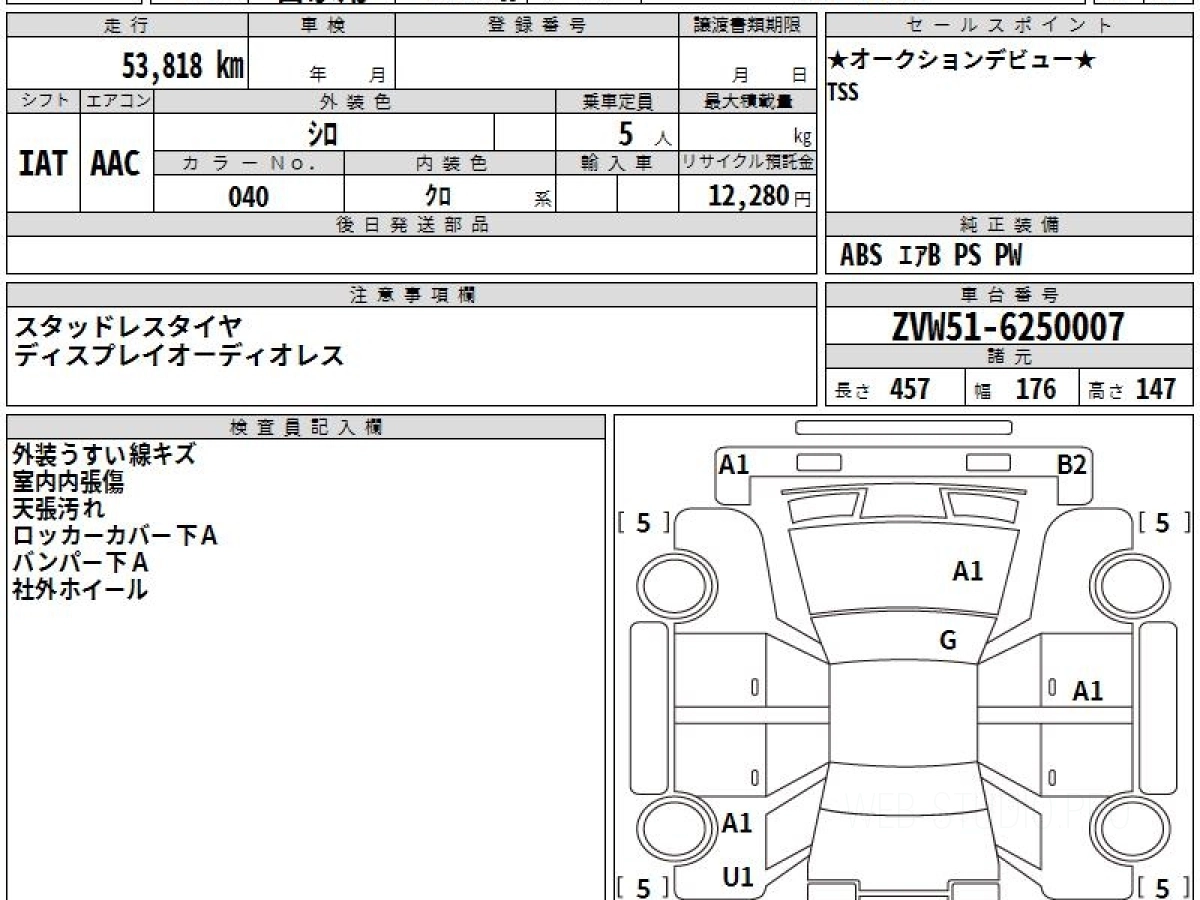Select the 高さ 147 height value
The height and width of the screenshot is (900, 1200).
pos(1132,389)
